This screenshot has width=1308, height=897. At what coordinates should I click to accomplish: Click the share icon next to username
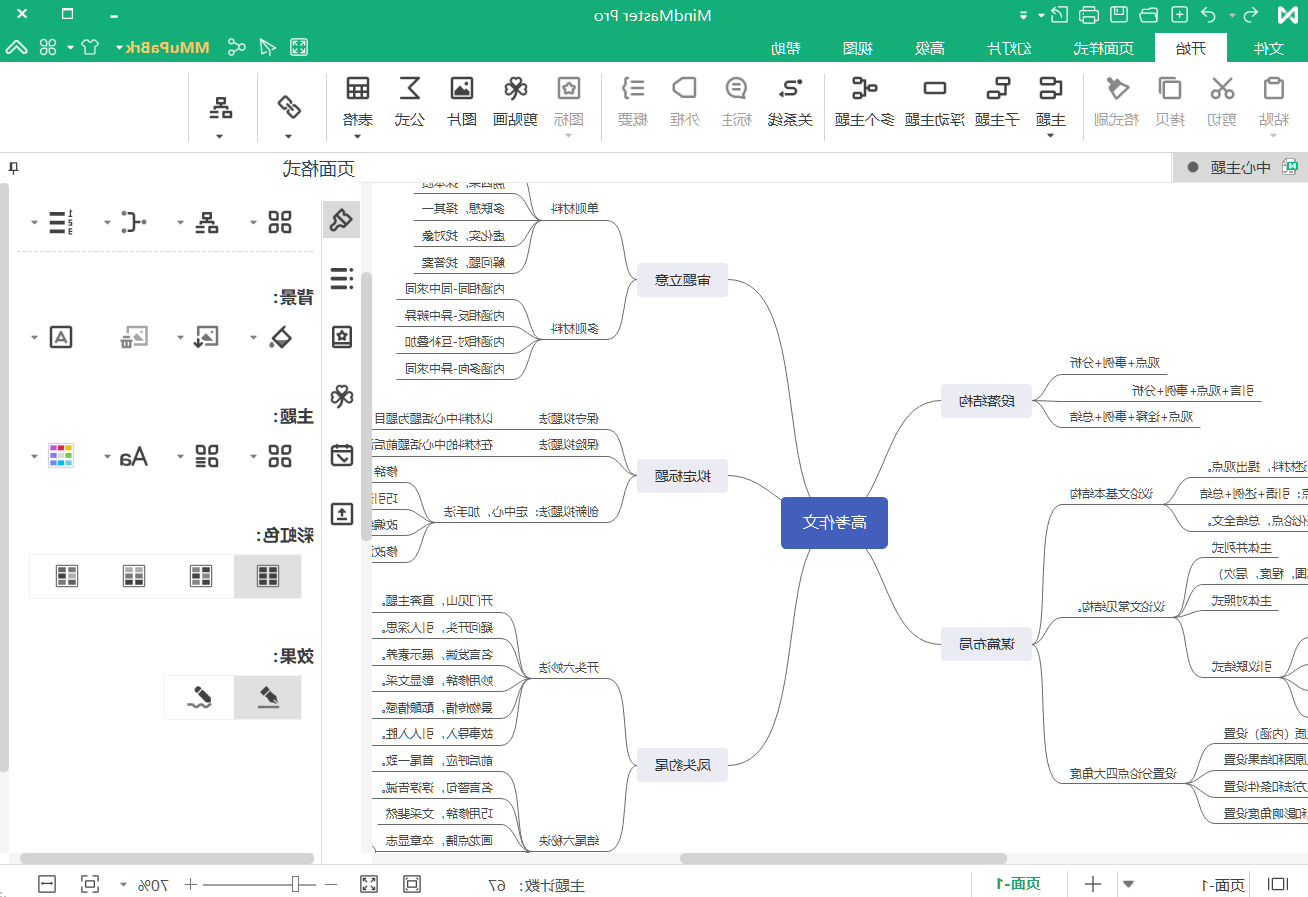point(236,47)
